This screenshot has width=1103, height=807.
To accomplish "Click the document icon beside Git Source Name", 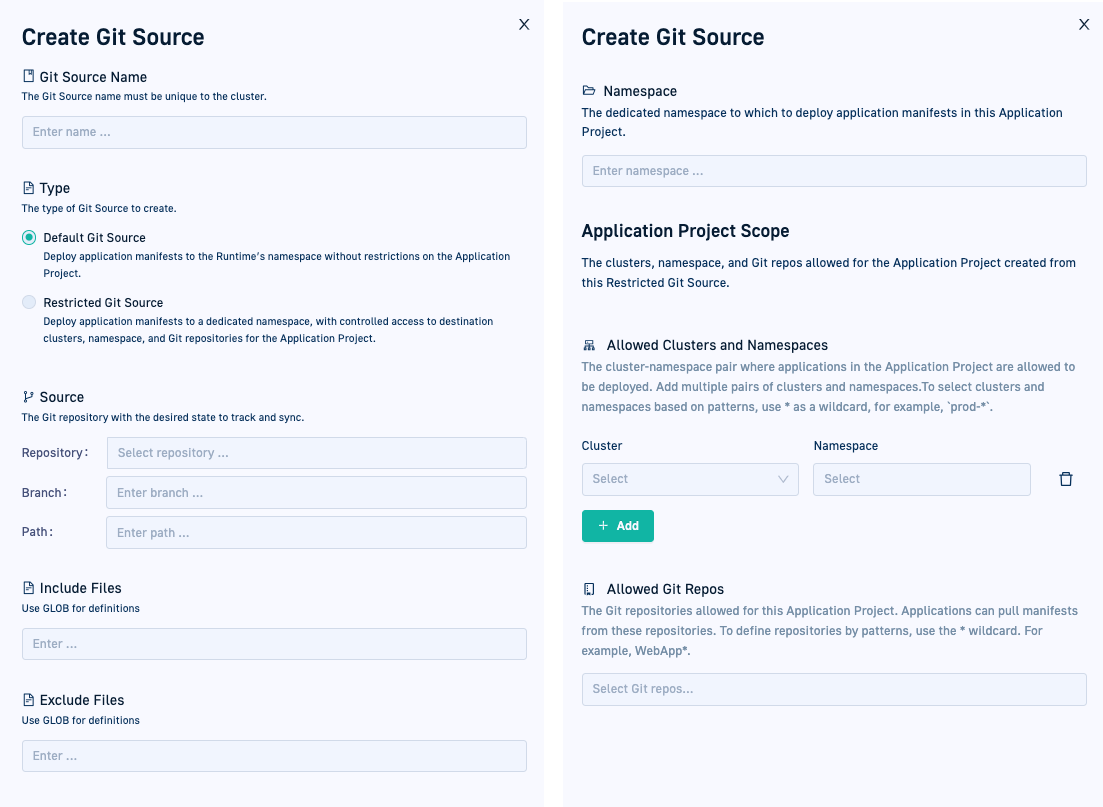I will click(x=28, y=77).
